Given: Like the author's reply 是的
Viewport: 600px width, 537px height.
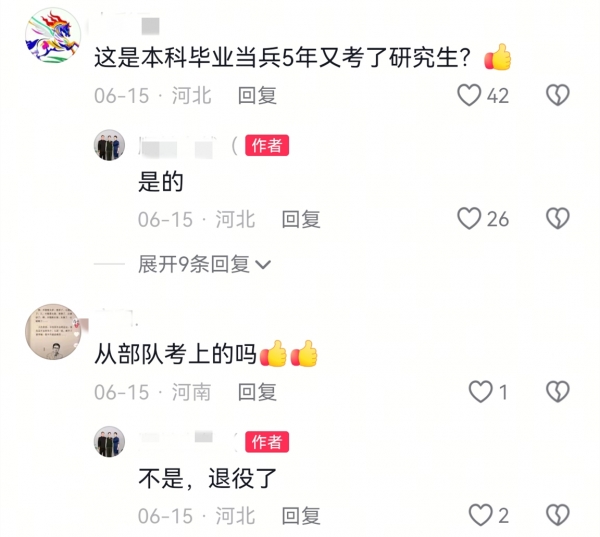Looking at the screenshot, I should [469, 219].
